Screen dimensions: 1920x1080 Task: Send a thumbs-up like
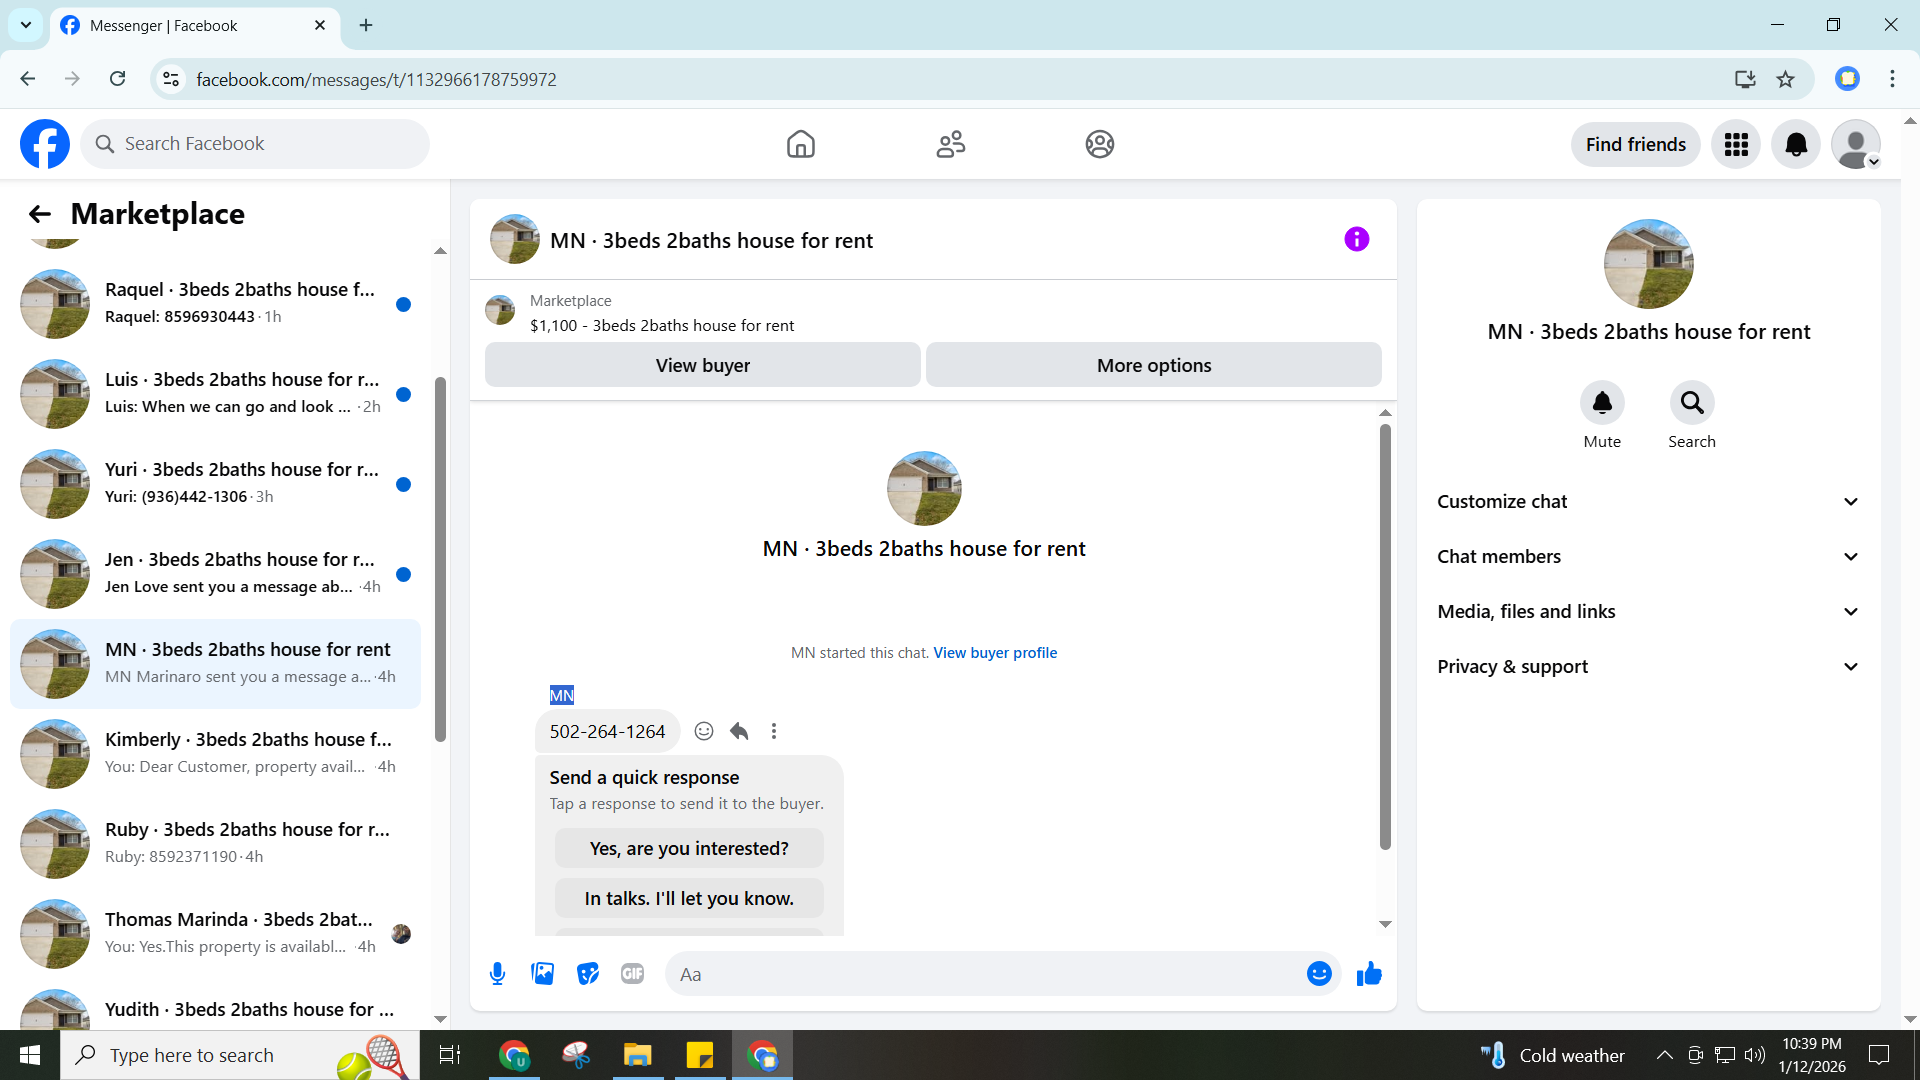pos(1369,974)
